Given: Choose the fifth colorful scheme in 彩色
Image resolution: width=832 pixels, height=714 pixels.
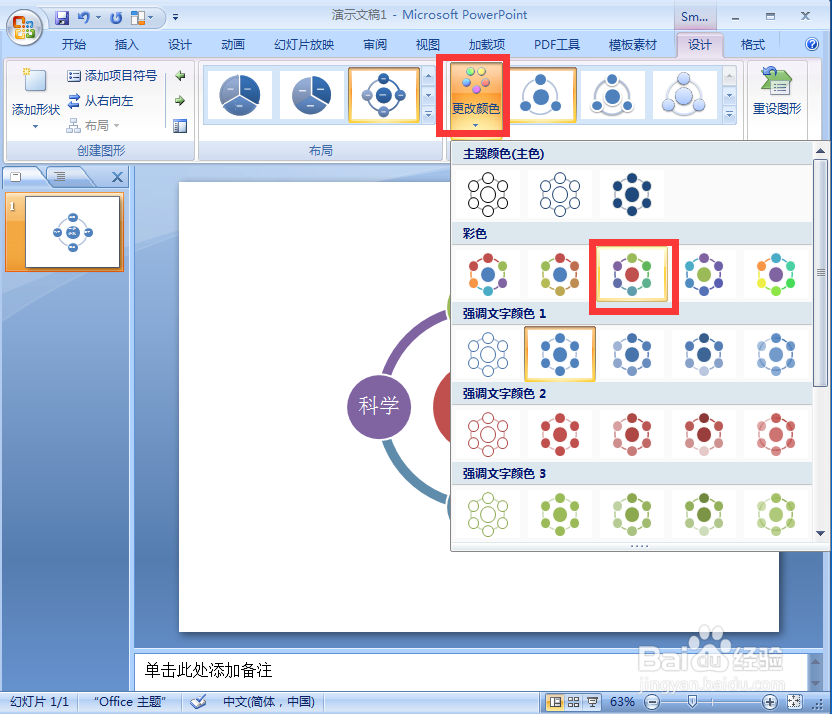Looking at the screenshot, I should 776,274.
